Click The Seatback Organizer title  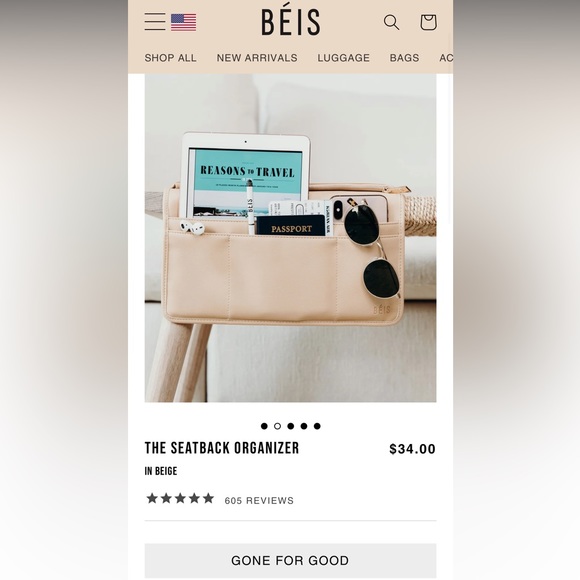click(x=222, y=448)
